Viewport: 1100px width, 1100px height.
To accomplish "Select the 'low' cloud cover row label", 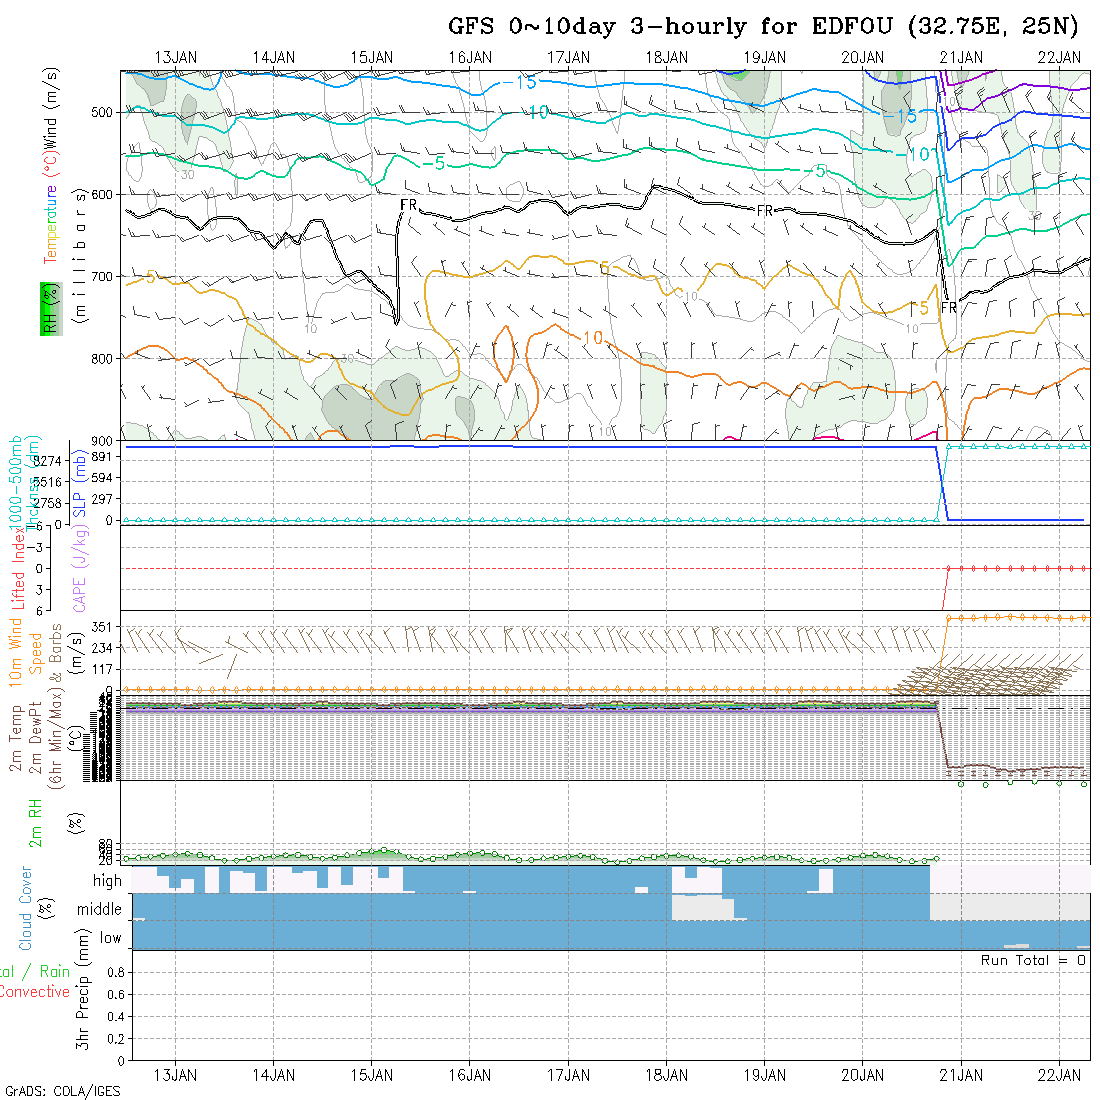I will coord(110,938).
